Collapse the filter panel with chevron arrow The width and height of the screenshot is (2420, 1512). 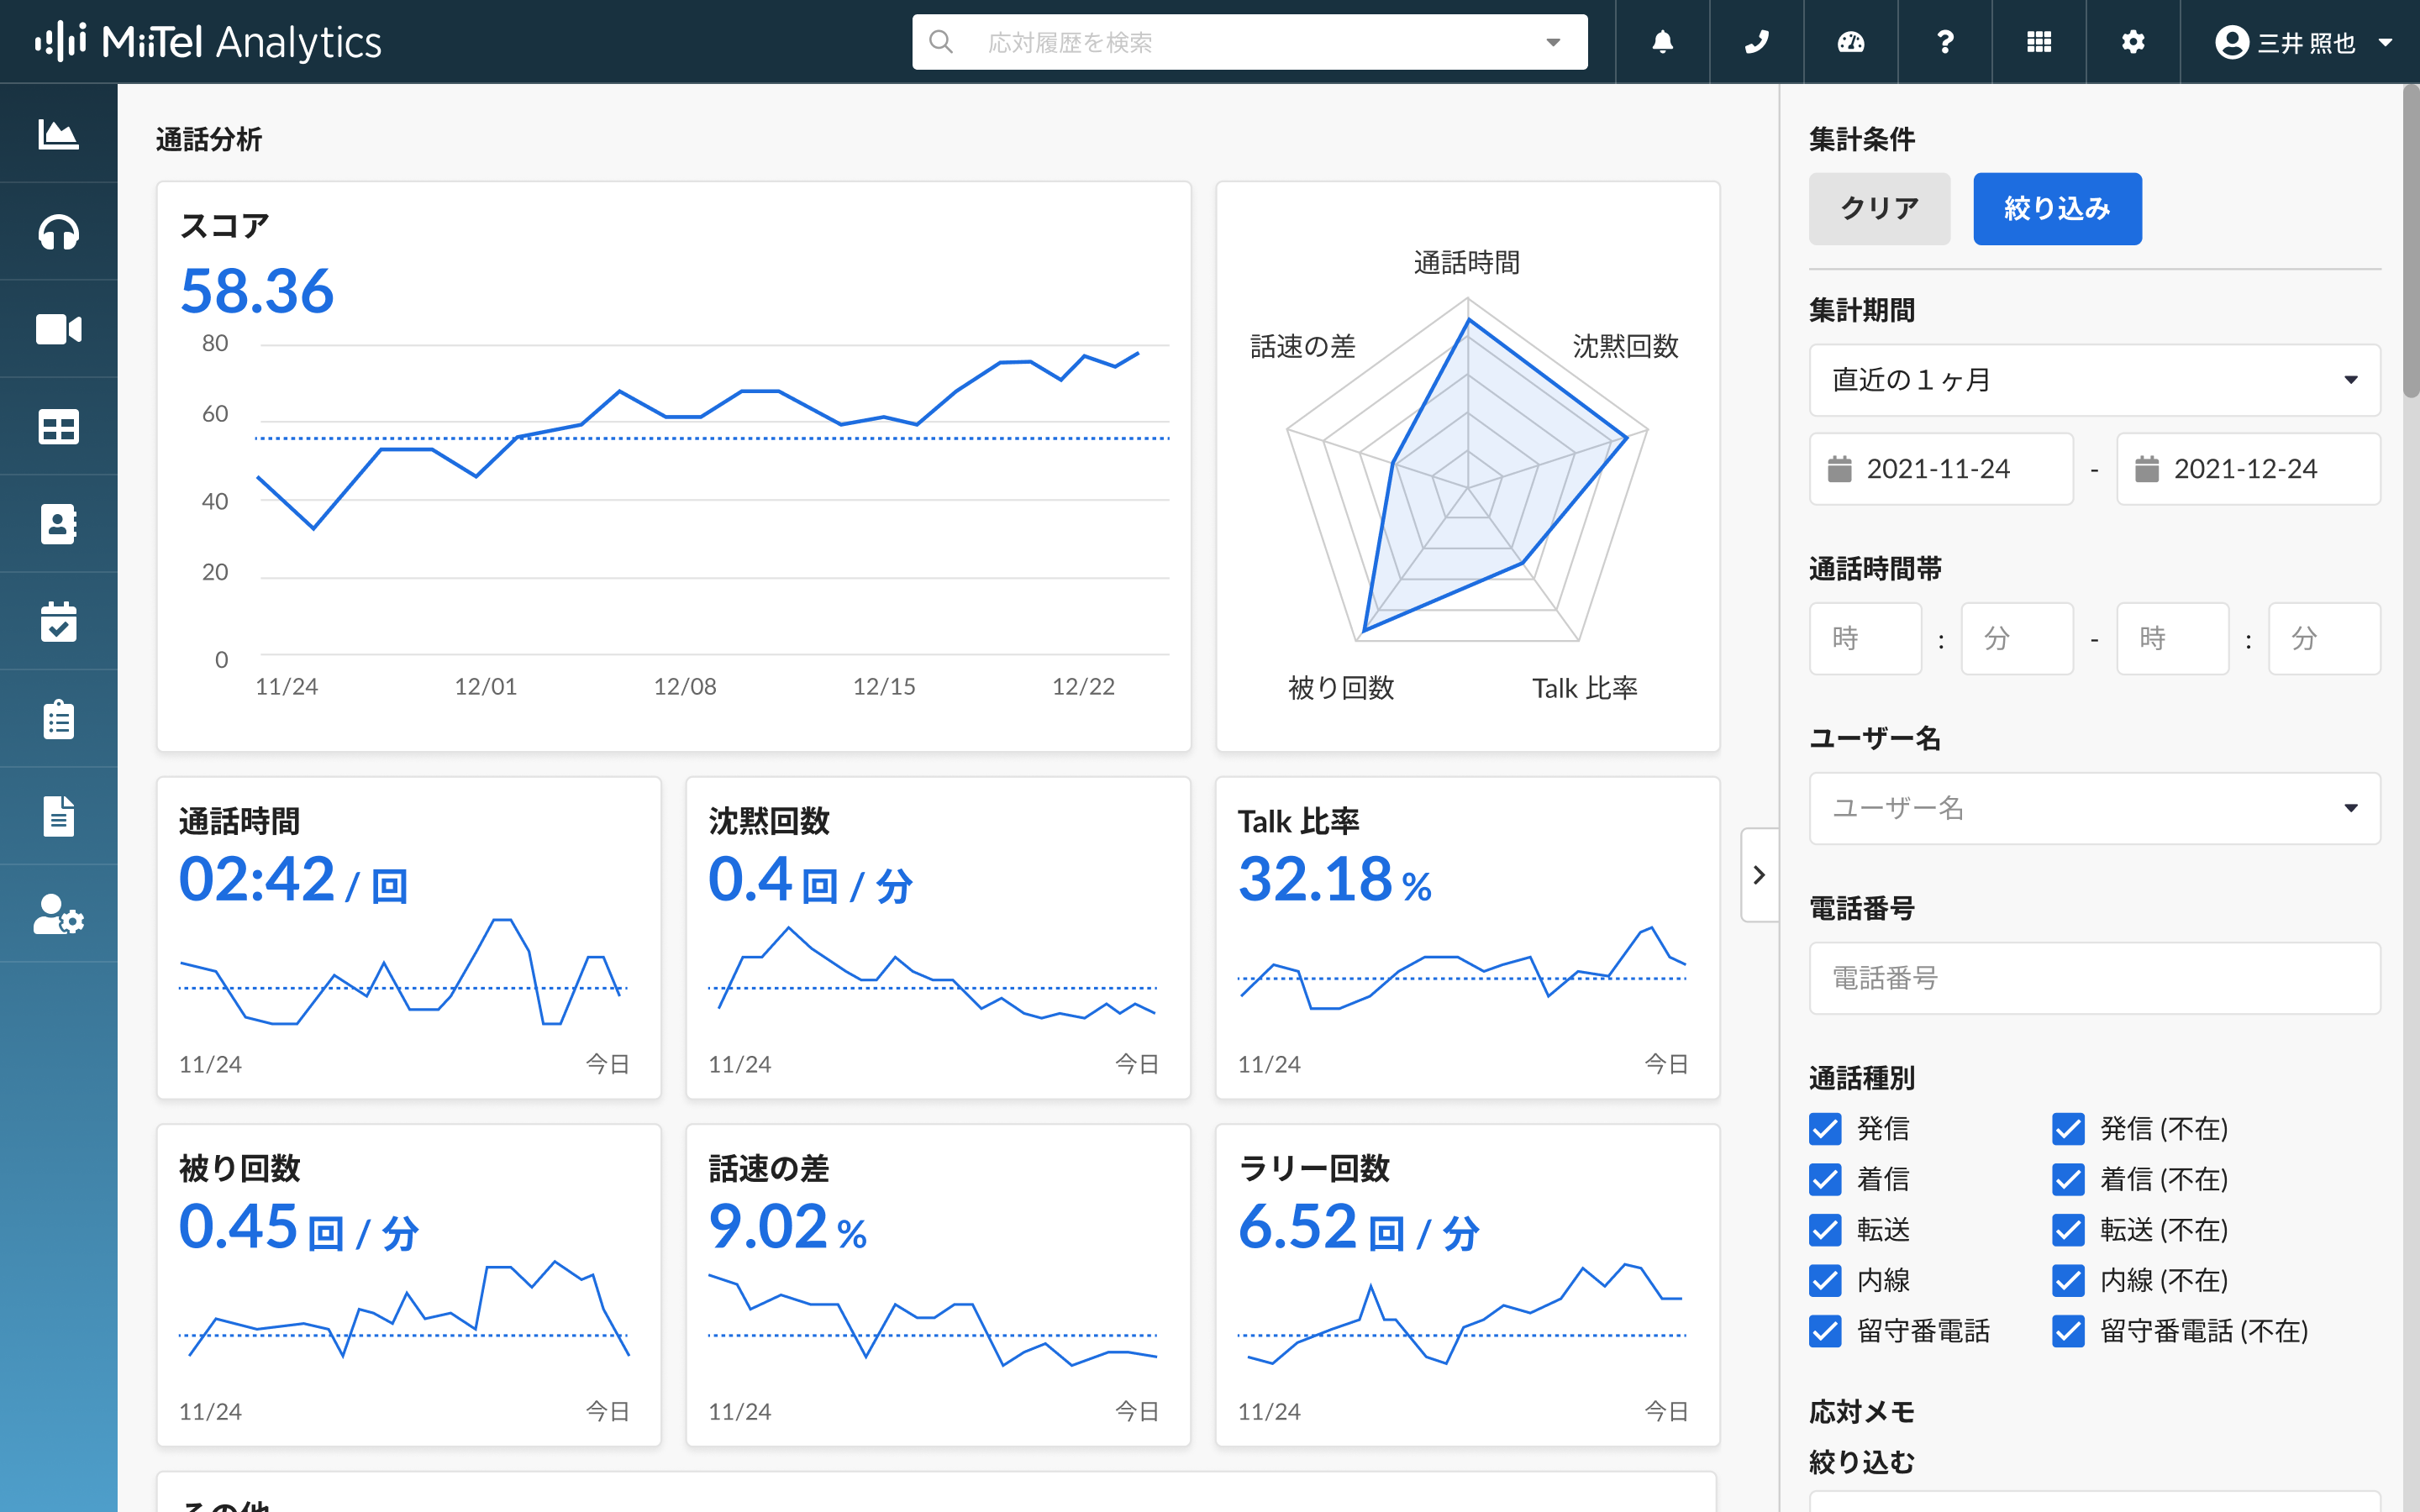click(x=1759, y=875)
